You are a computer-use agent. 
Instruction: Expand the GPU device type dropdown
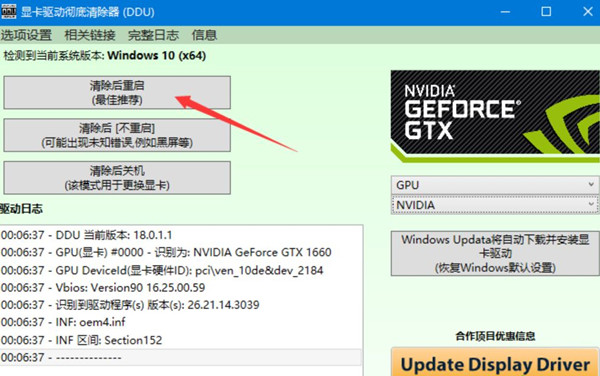(495, 185)
